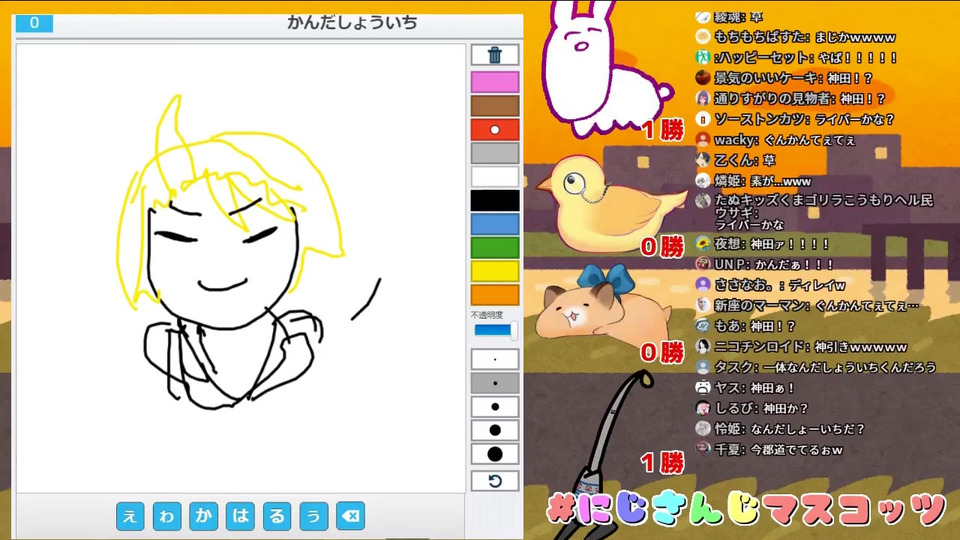The height and width of the screenshot is (540, 960).
Task: Select the brown color swatch
Action: (x=495, y=105)
